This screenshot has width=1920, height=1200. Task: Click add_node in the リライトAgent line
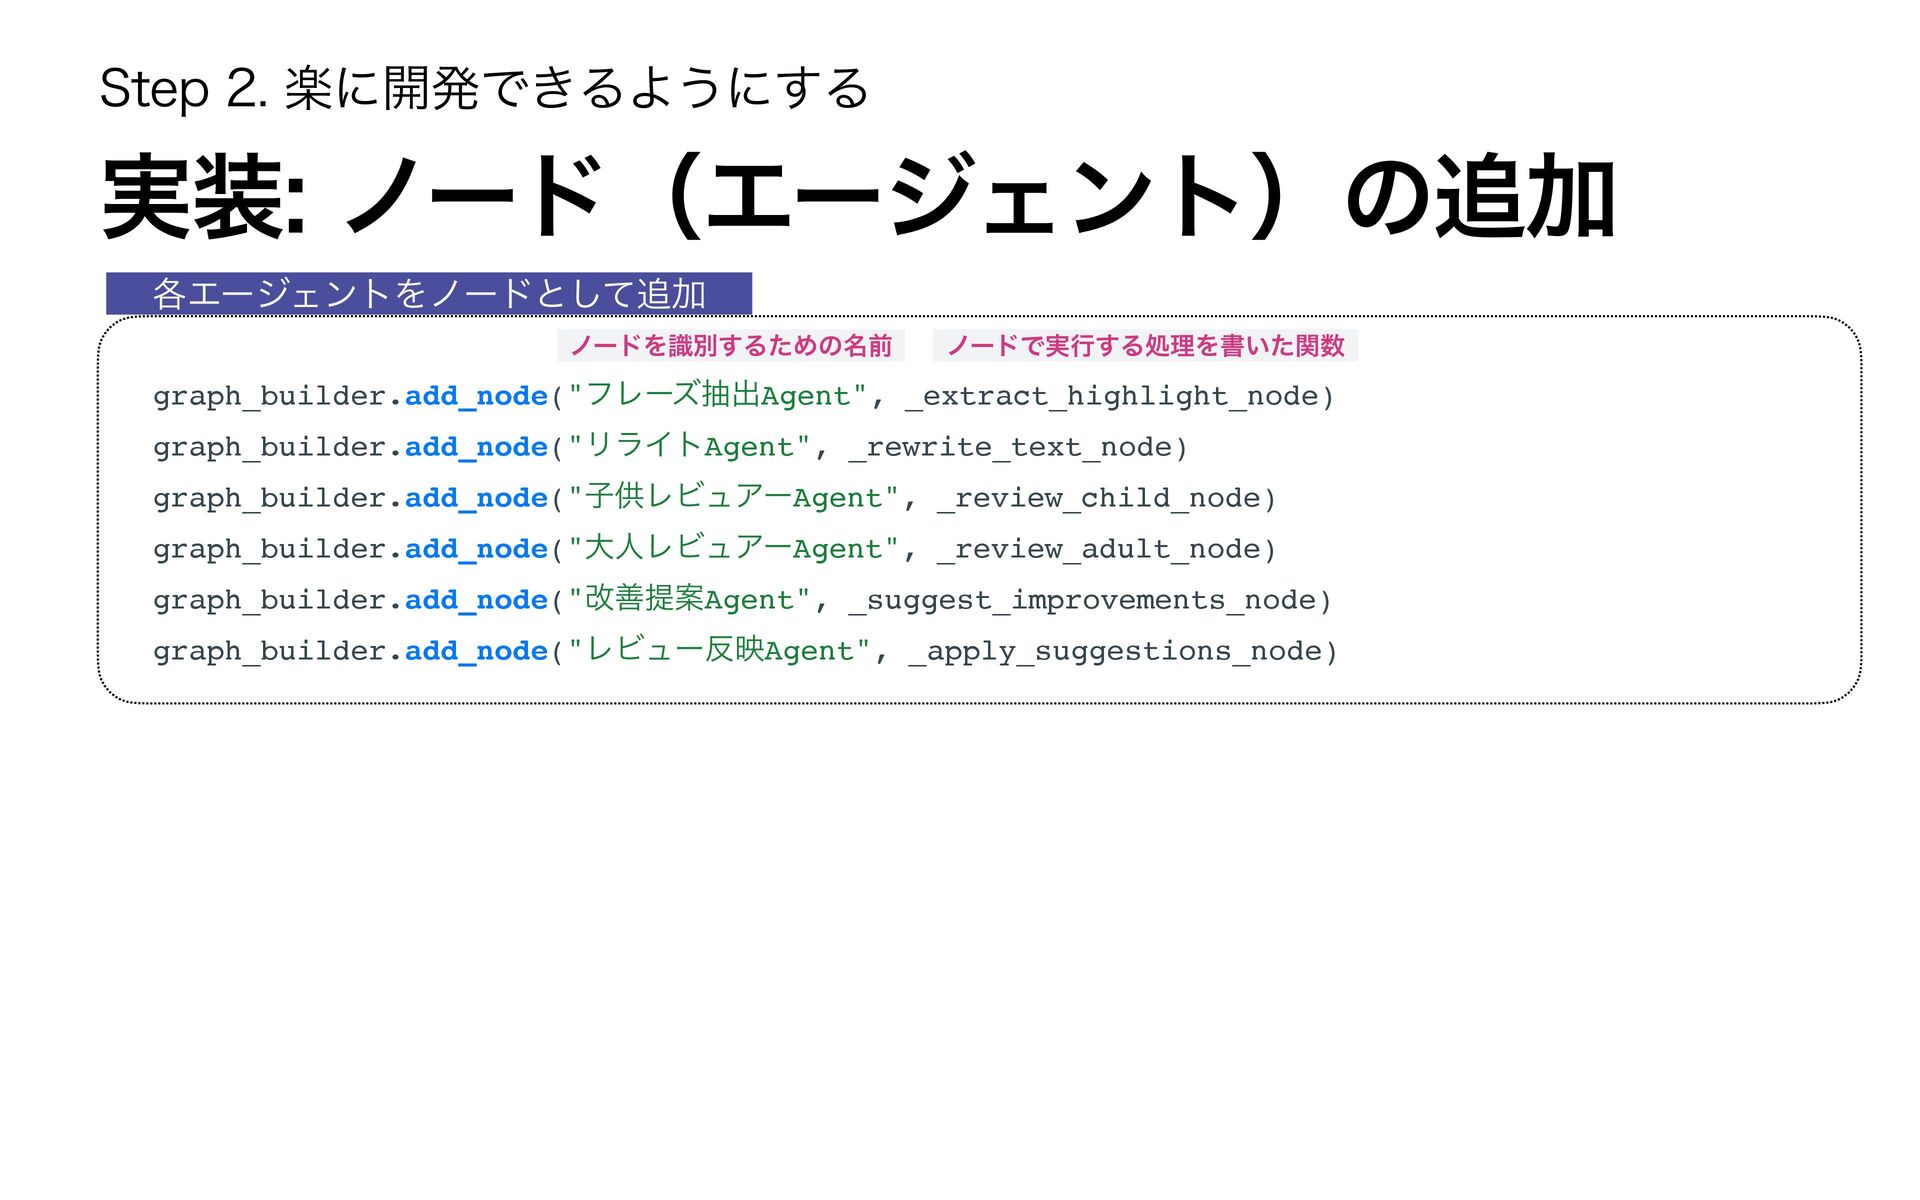pos(476,447)
